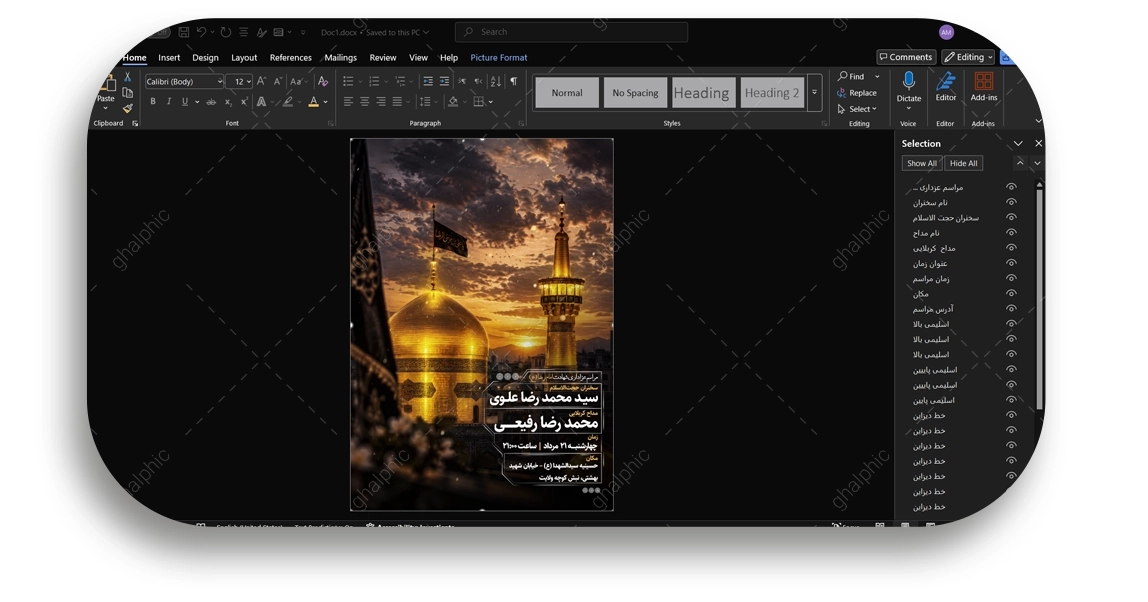Move selected object down in Selection pane
Viewport: 1148px width, 602px height.
[1037, 163]
